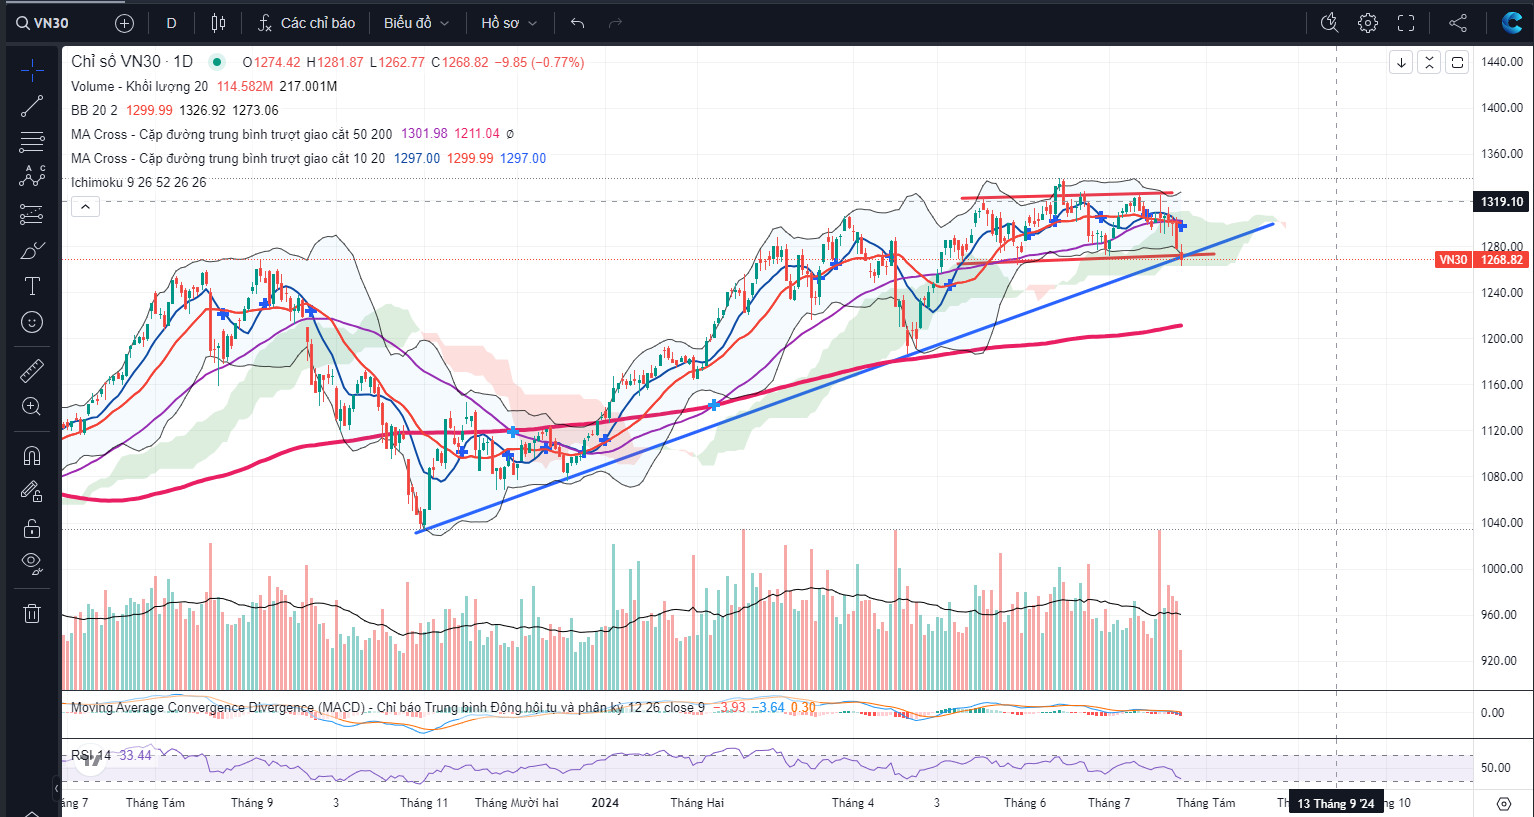Toggle hide all drawings eye icon

32,564
